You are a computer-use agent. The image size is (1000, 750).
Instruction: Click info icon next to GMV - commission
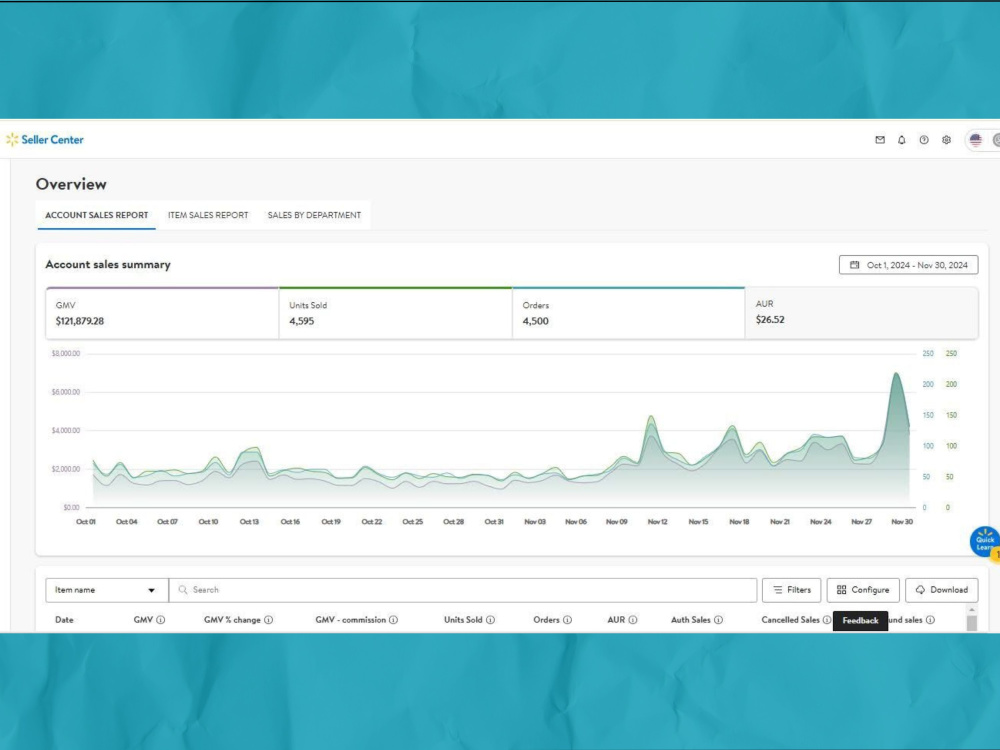pos(393,620)
